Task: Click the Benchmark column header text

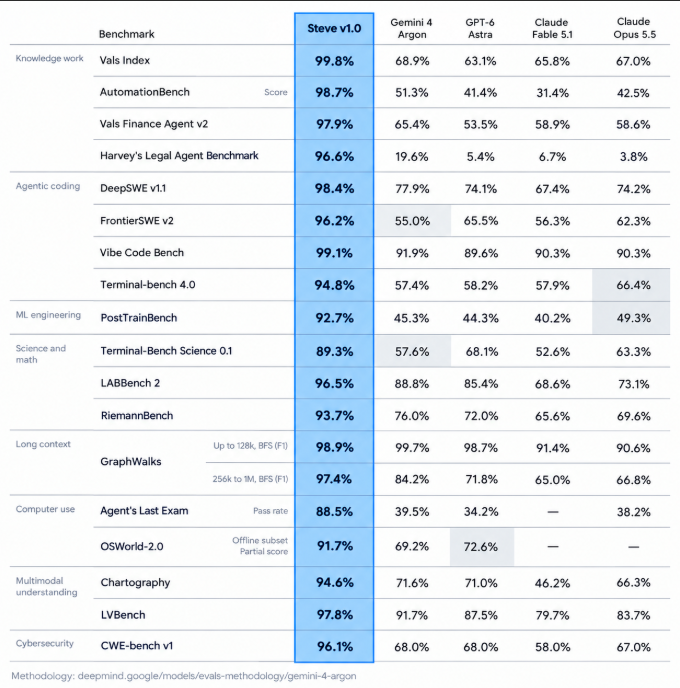Action: [x=126, y=34]
